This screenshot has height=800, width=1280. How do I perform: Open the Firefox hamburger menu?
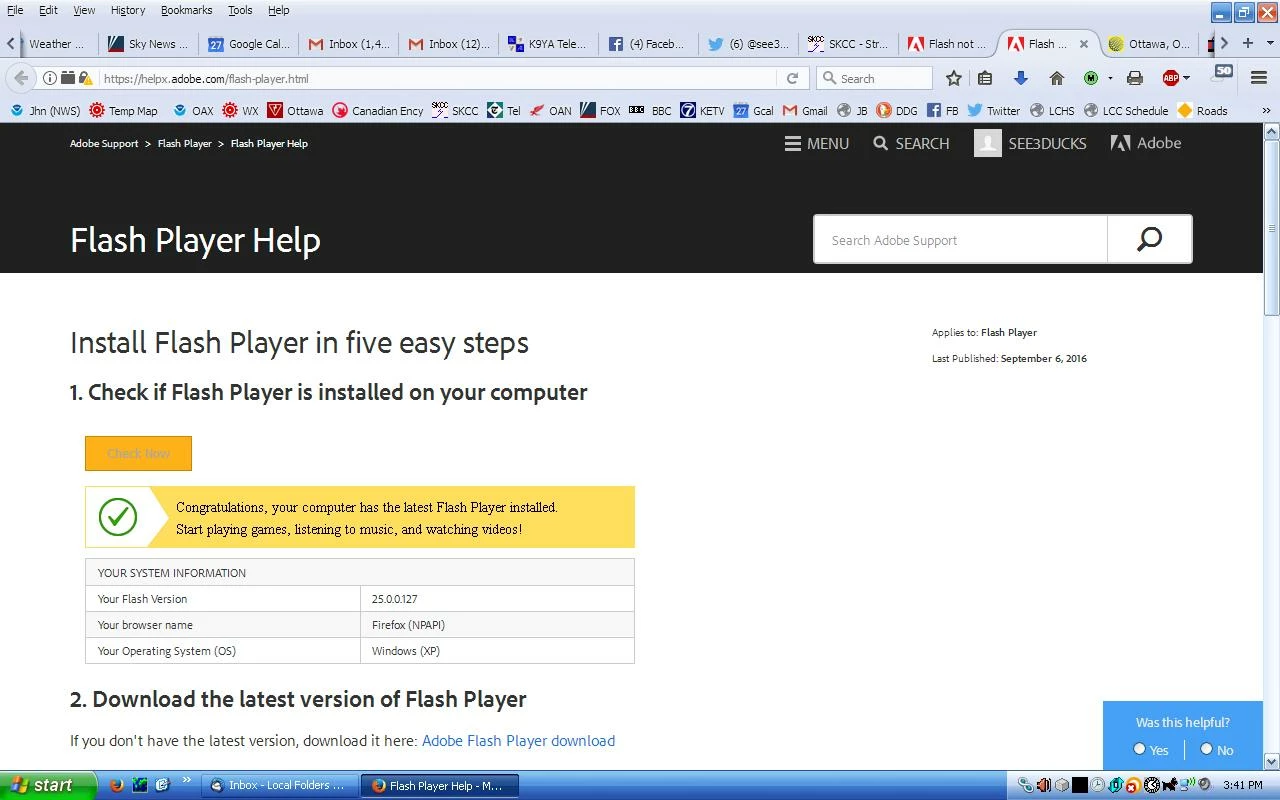point(1259,78)
